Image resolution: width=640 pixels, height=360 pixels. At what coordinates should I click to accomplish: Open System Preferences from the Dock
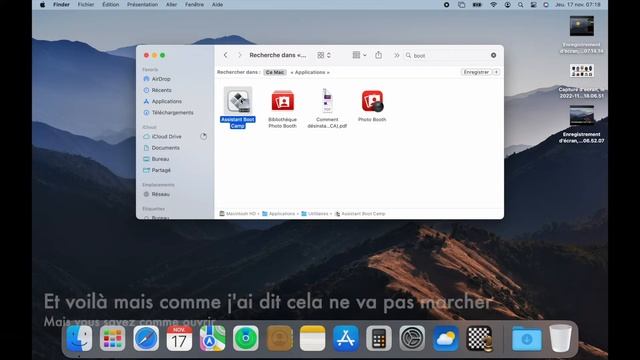(412, 338)
